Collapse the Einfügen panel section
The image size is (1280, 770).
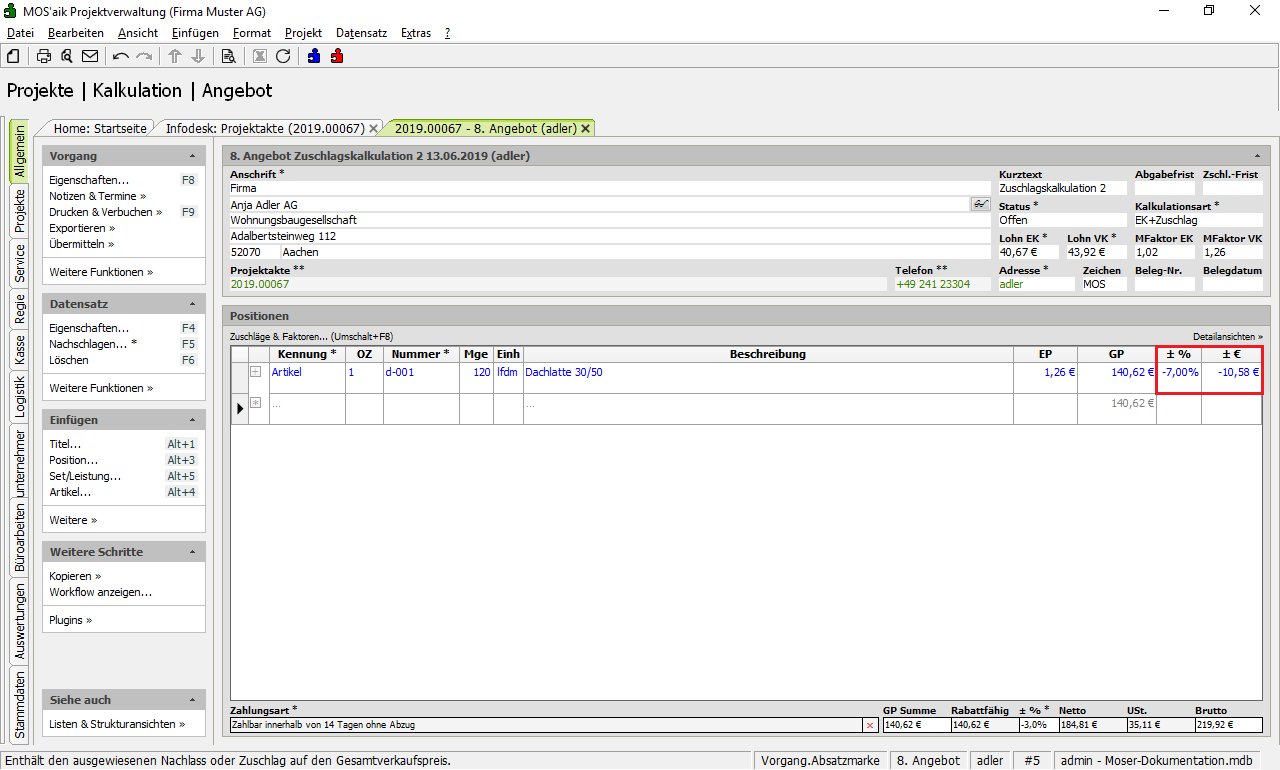coord(192,420)
